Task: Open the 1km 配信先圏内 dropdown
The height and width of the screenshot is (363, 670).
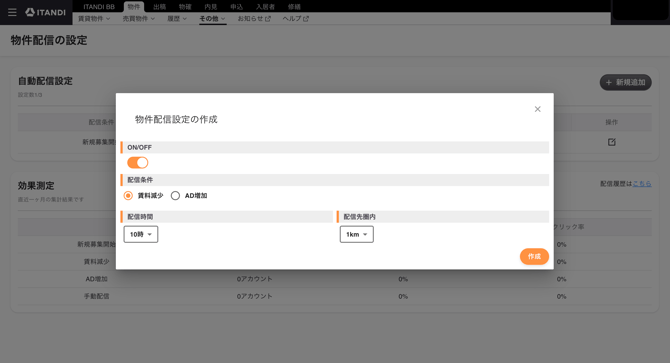Action: pos(356,234)
